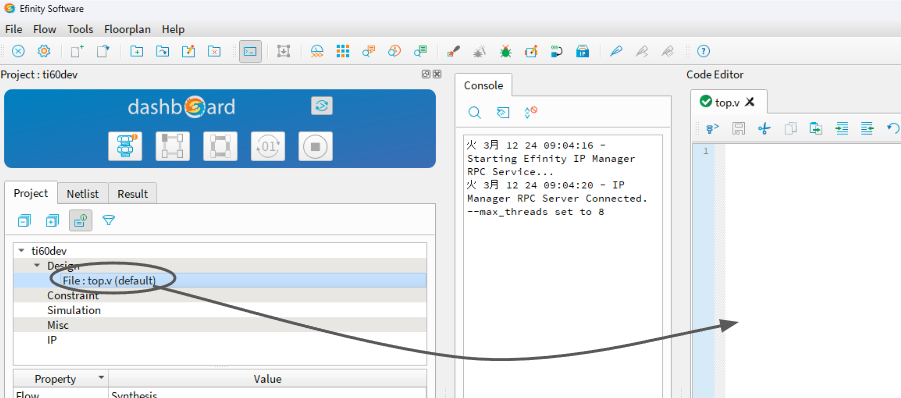Viewport: 901px width, 398px height.
Task: Click the green-tagged magnifier toolbar icon
Action: 420,51
